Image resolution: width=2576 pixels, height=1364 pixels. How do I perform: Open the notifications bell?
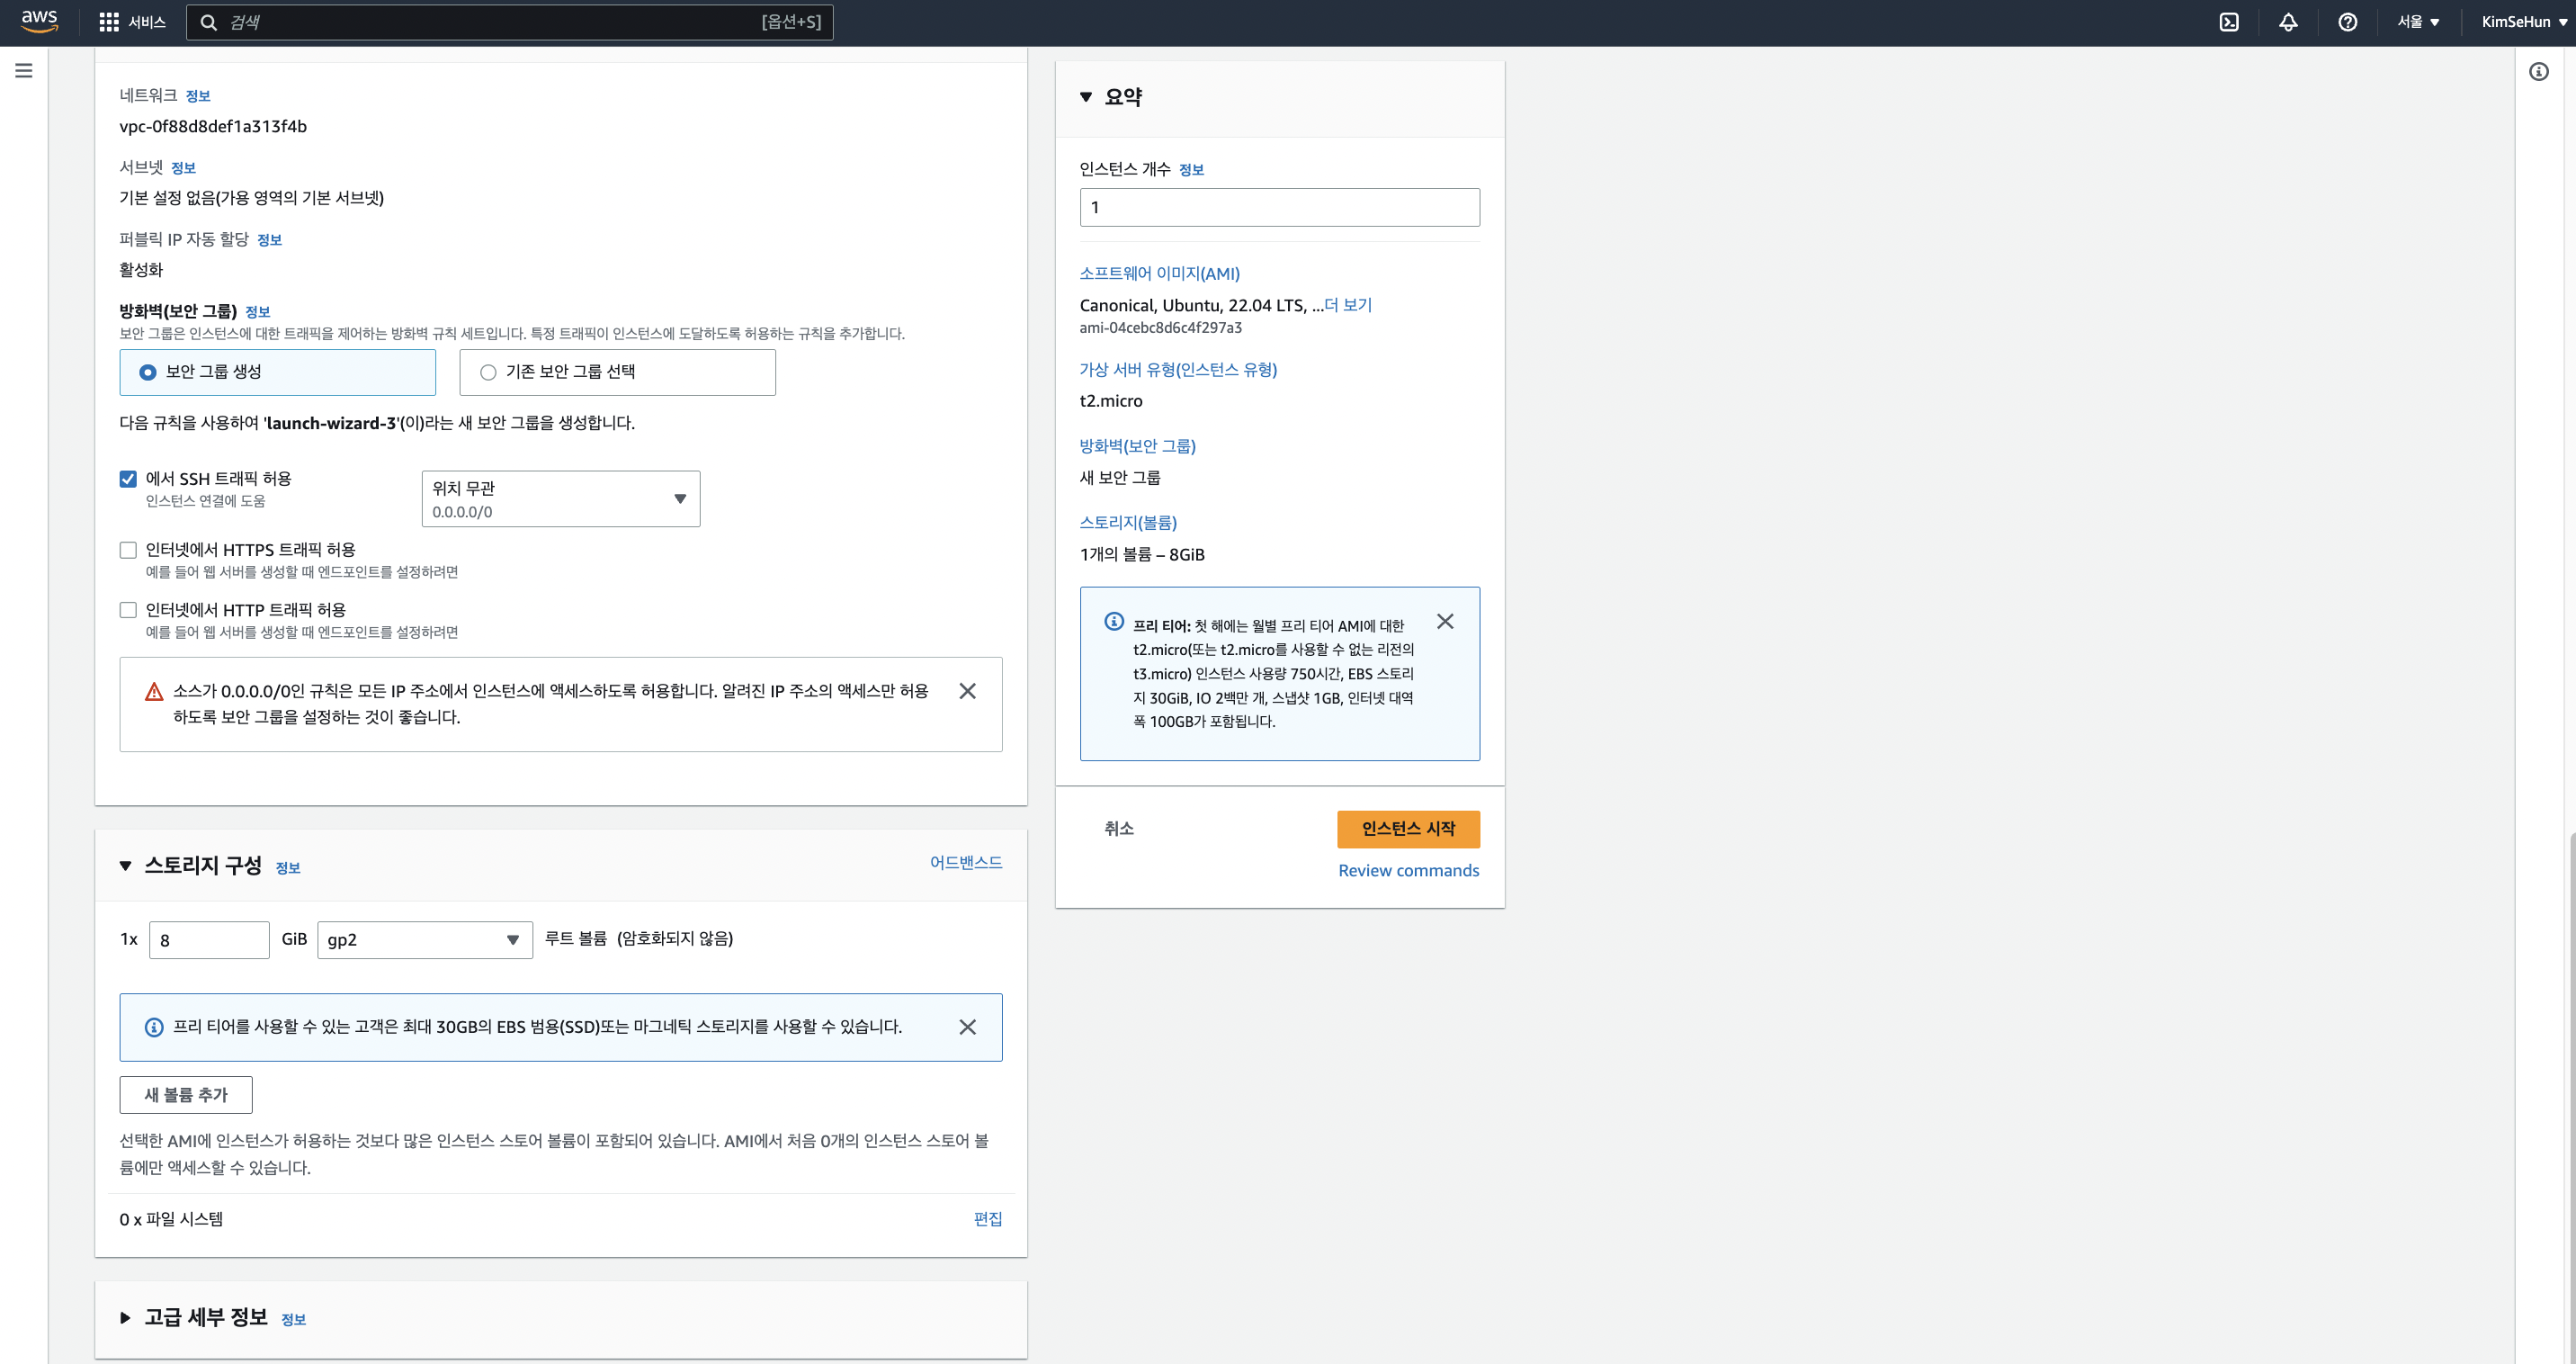click(2288, 22)
